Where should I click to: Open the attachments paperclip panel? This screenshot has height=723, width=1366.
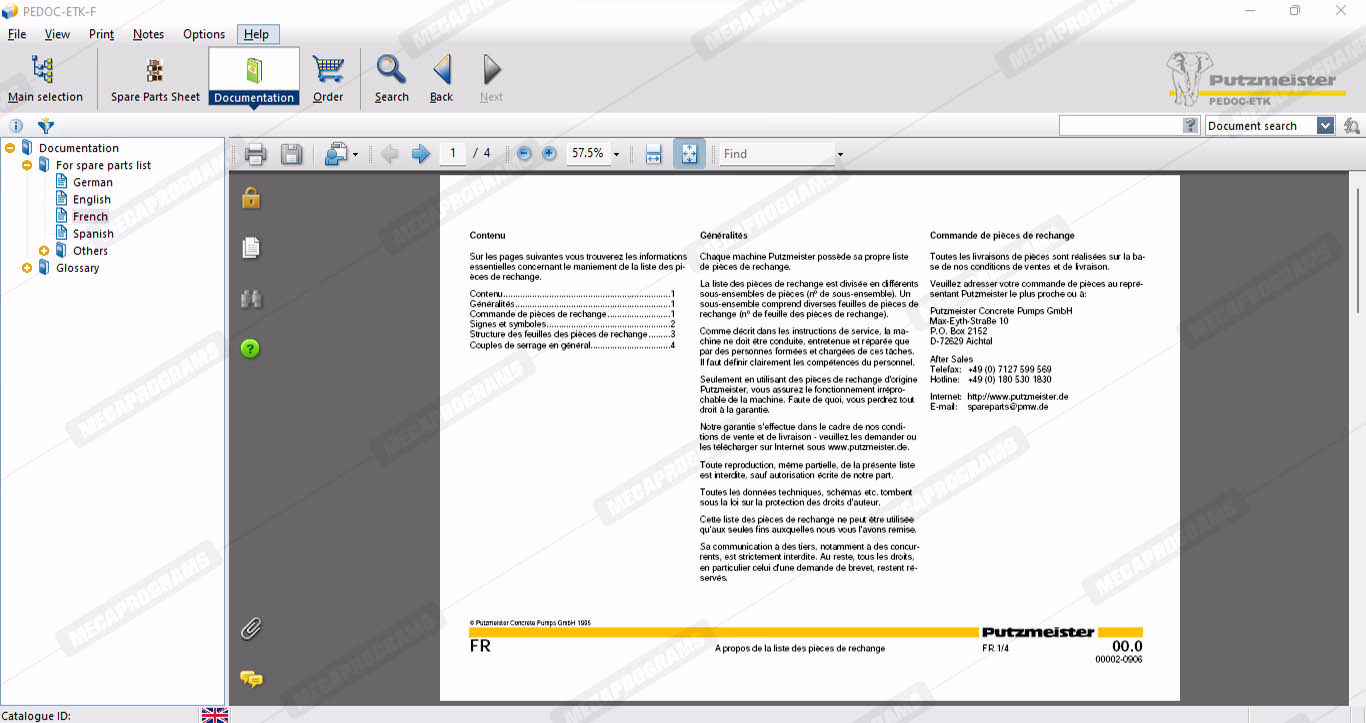coord(251,629)
